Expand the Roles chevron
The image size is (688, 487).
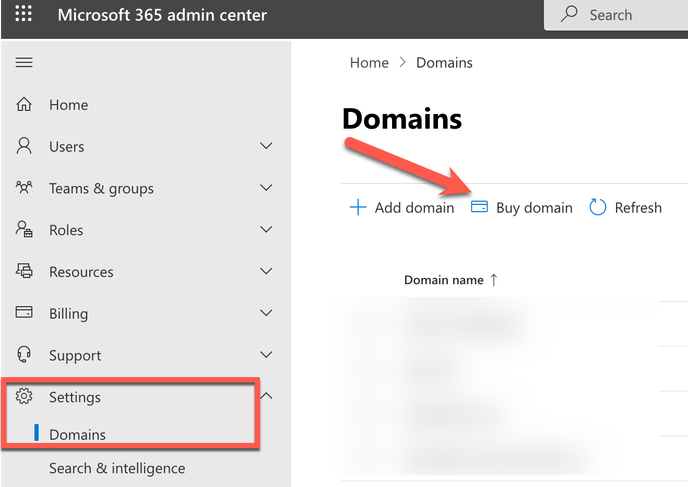(266, 229)
